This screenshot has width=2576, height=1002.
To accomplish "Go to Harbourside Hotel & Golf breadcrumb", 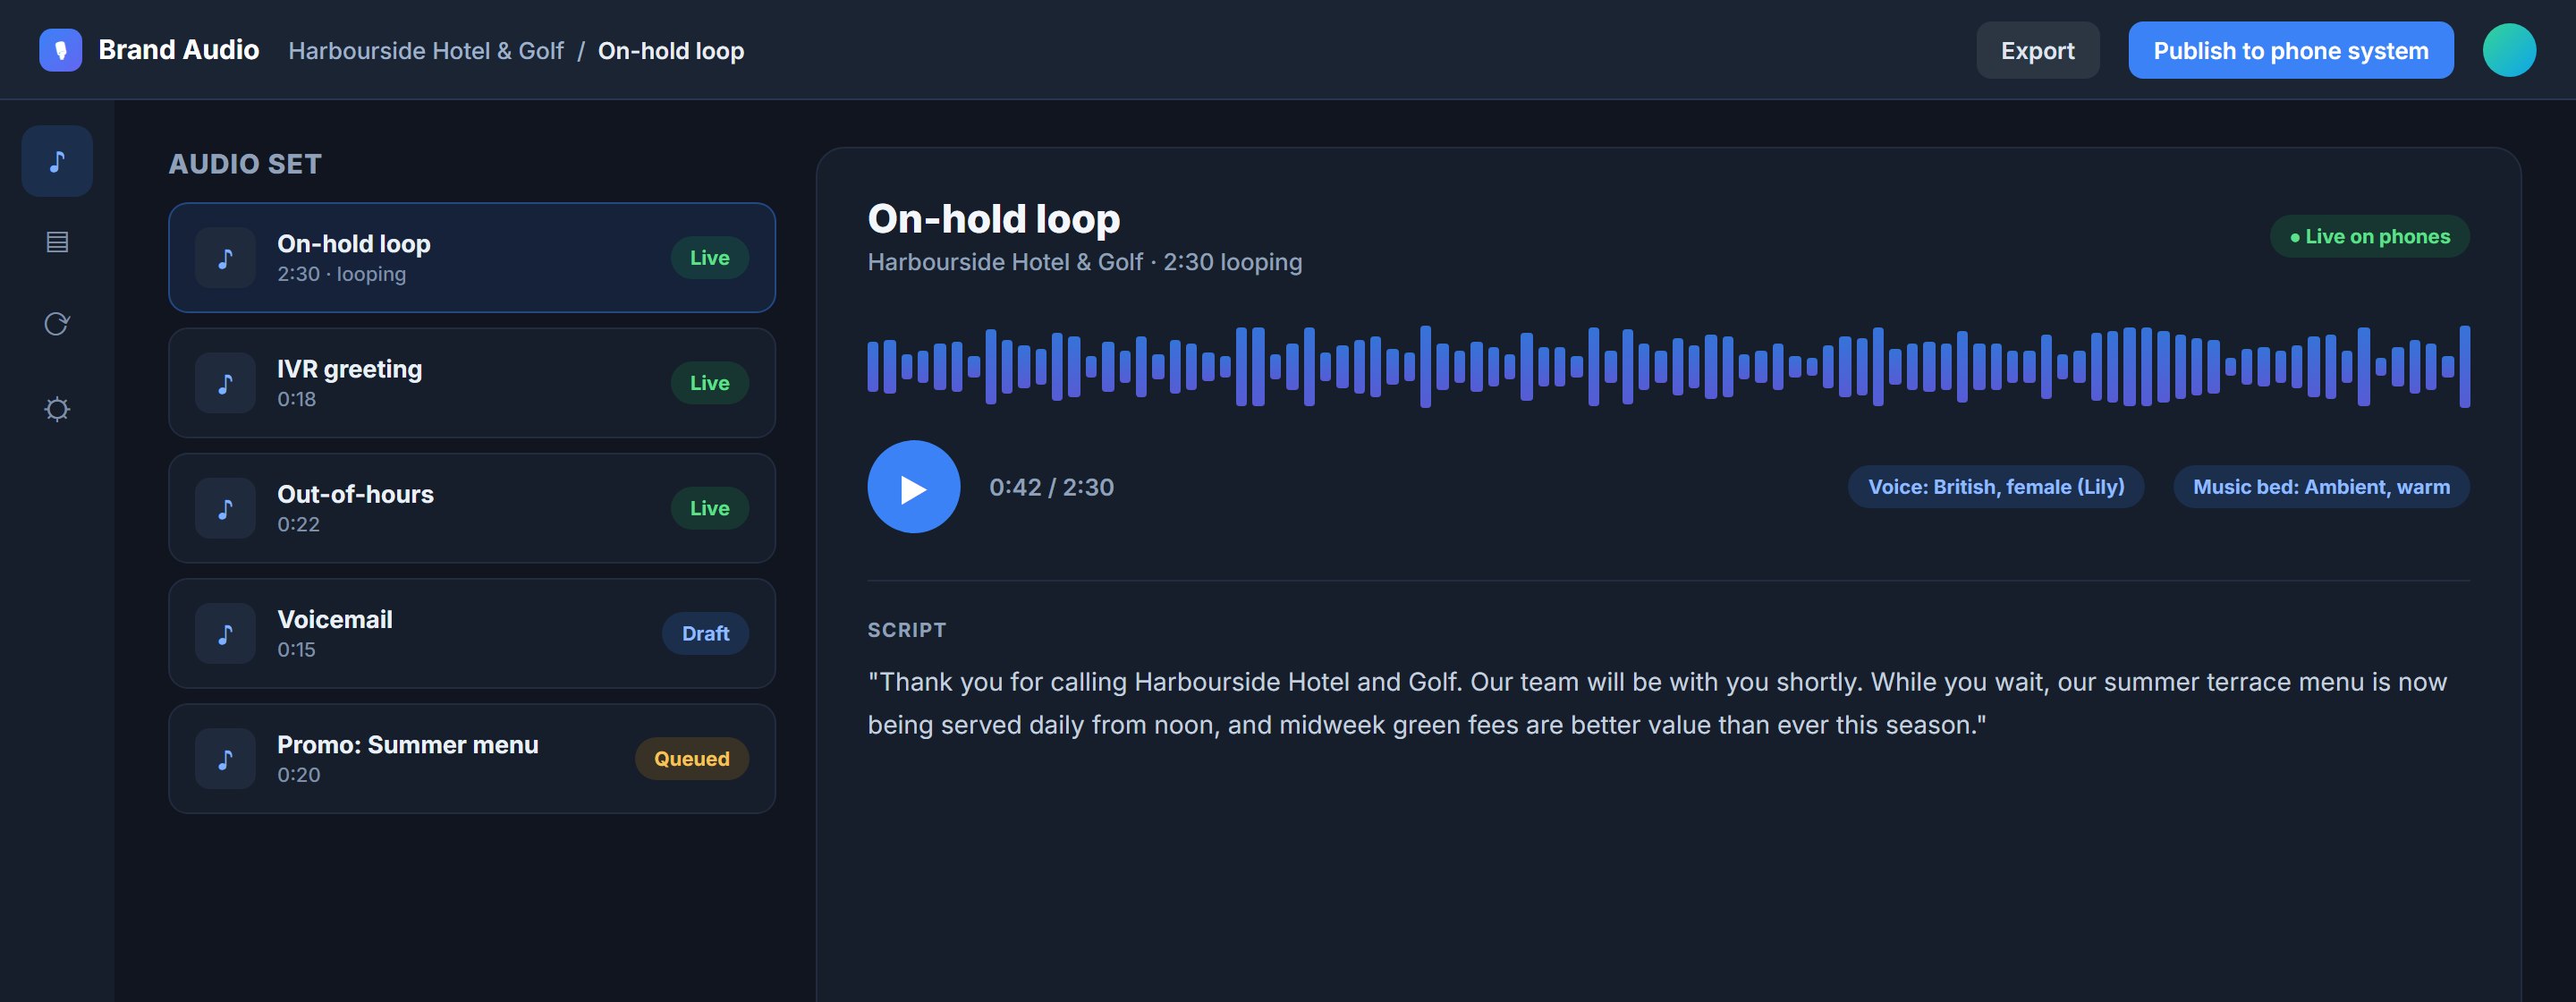I will 426,51.
